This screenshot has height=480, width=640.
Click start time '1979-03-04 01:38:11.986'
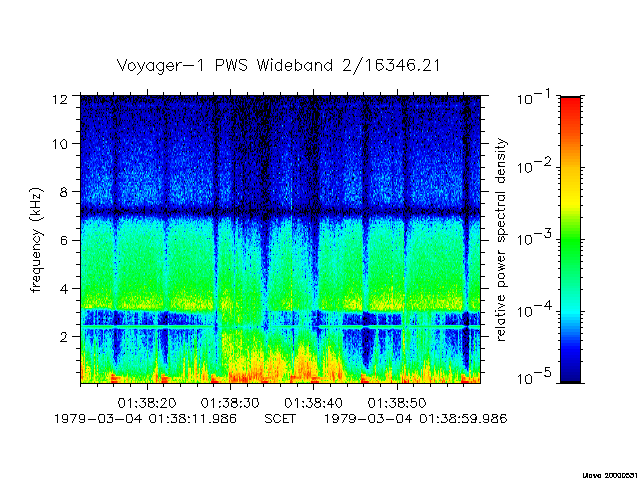click(145, 419)
